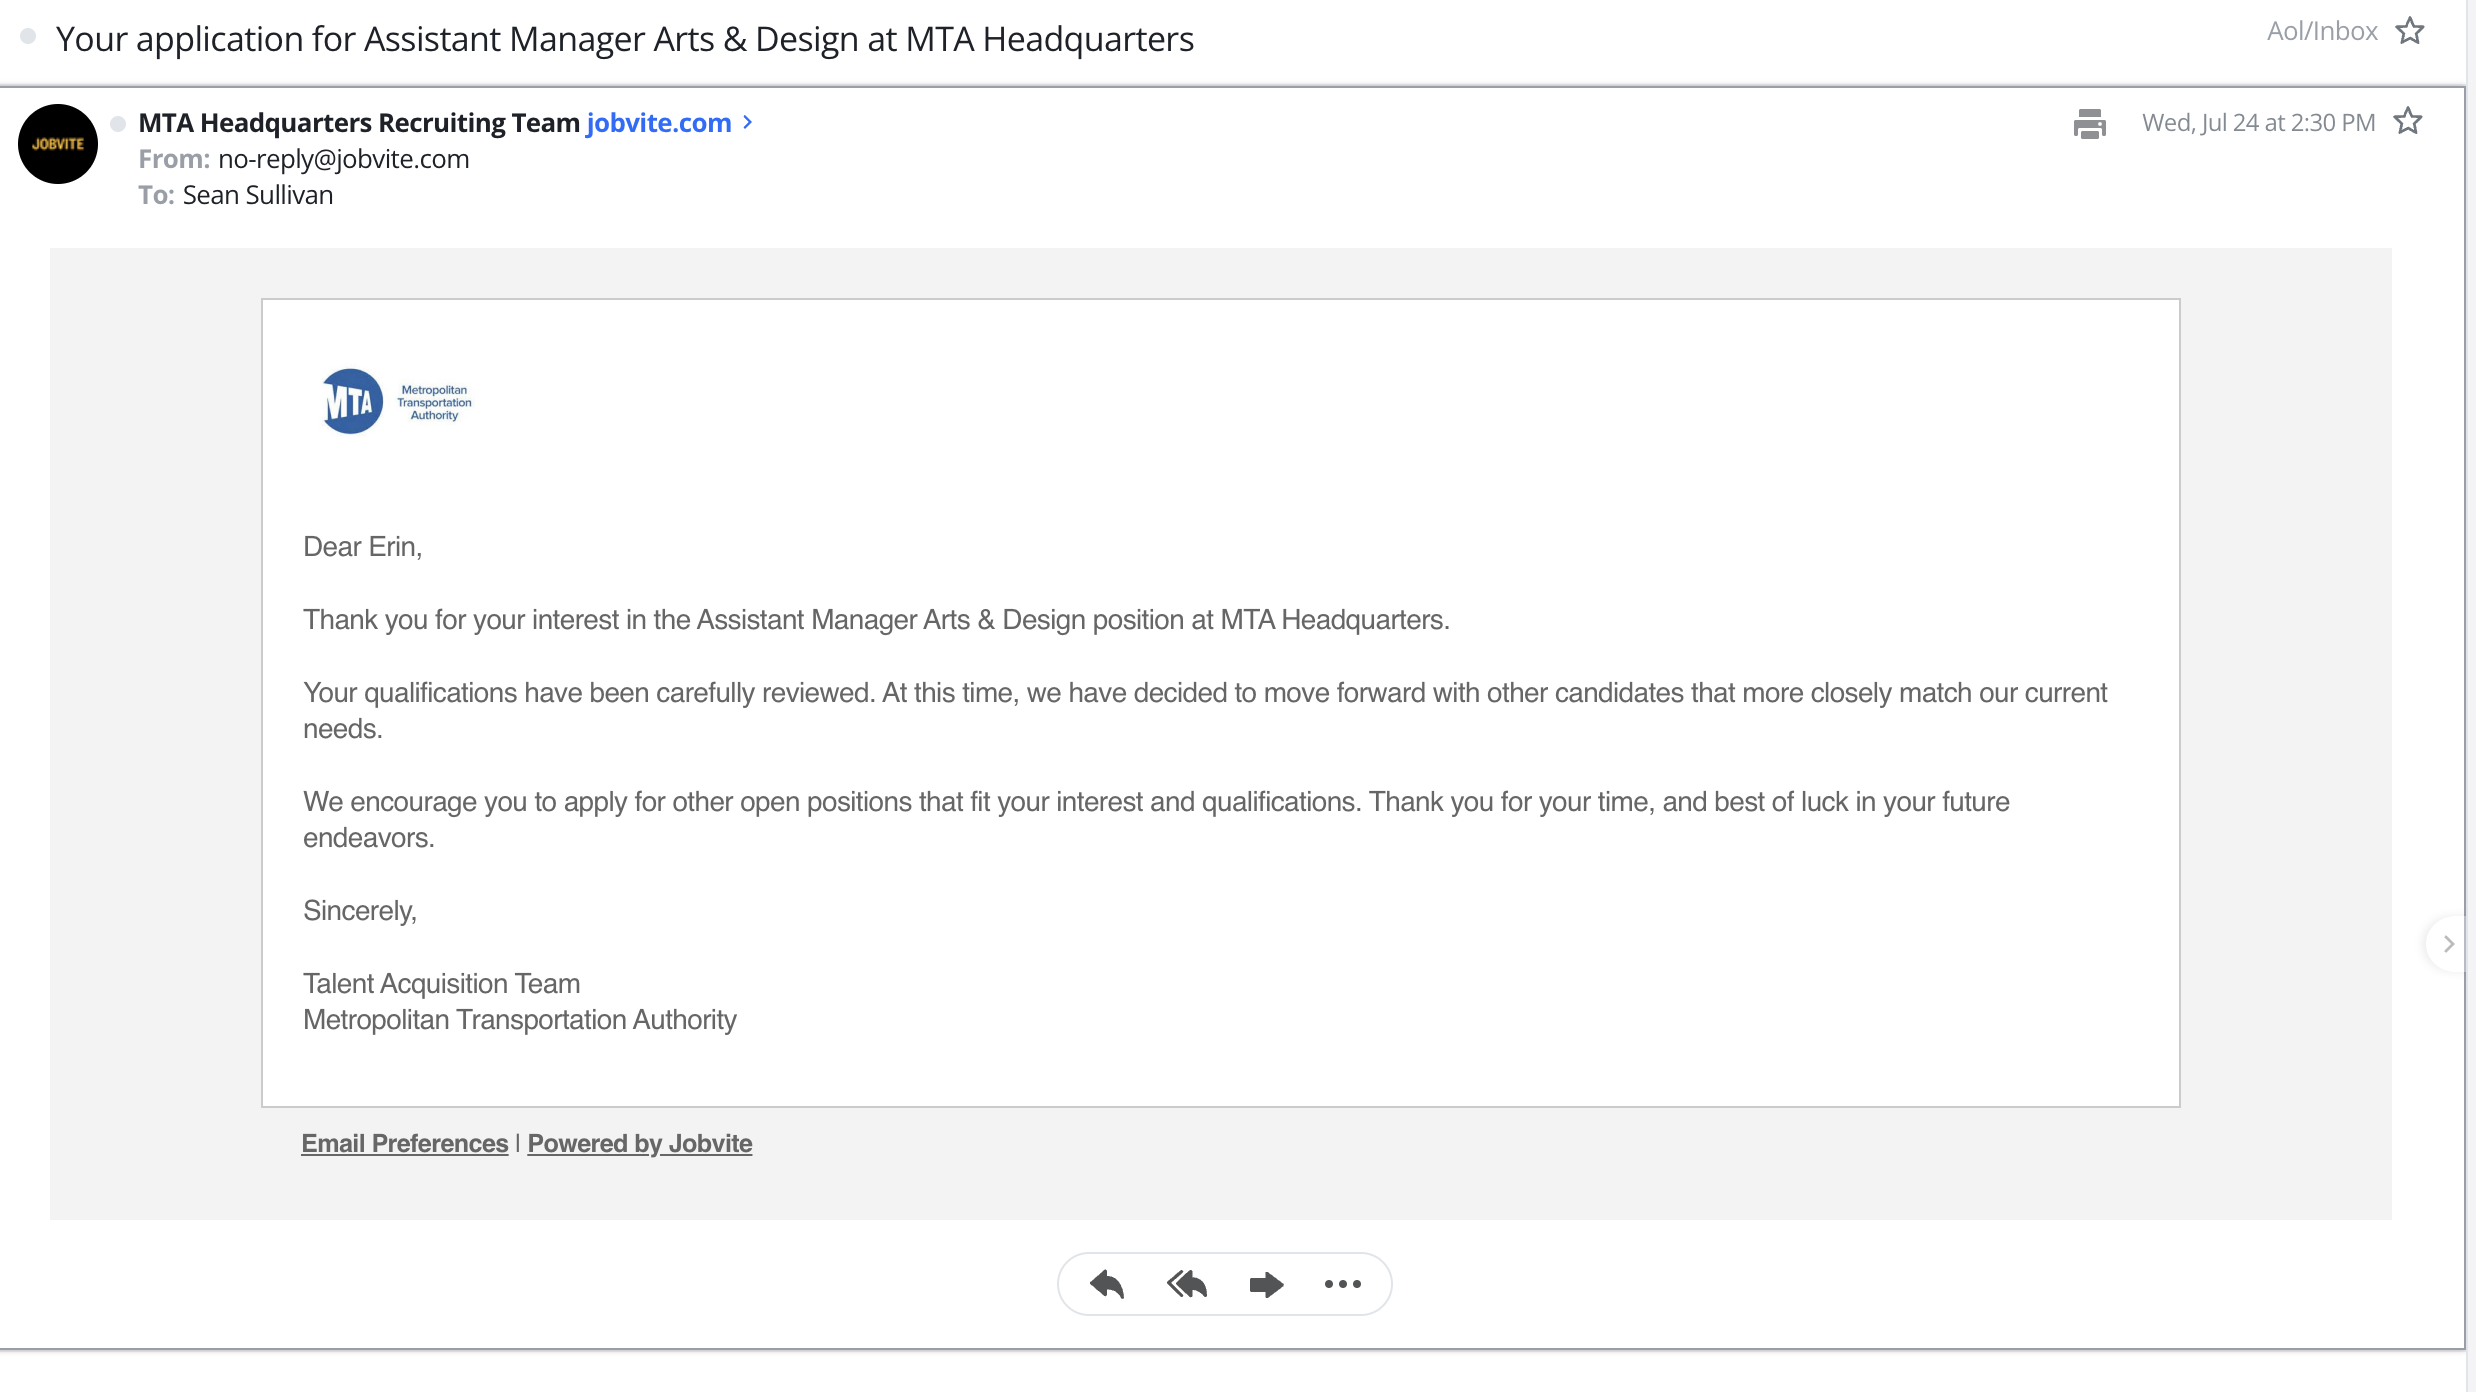Star this email using the top-right star
The image size is (2476, 1392).
click(x=2410, y=30)
